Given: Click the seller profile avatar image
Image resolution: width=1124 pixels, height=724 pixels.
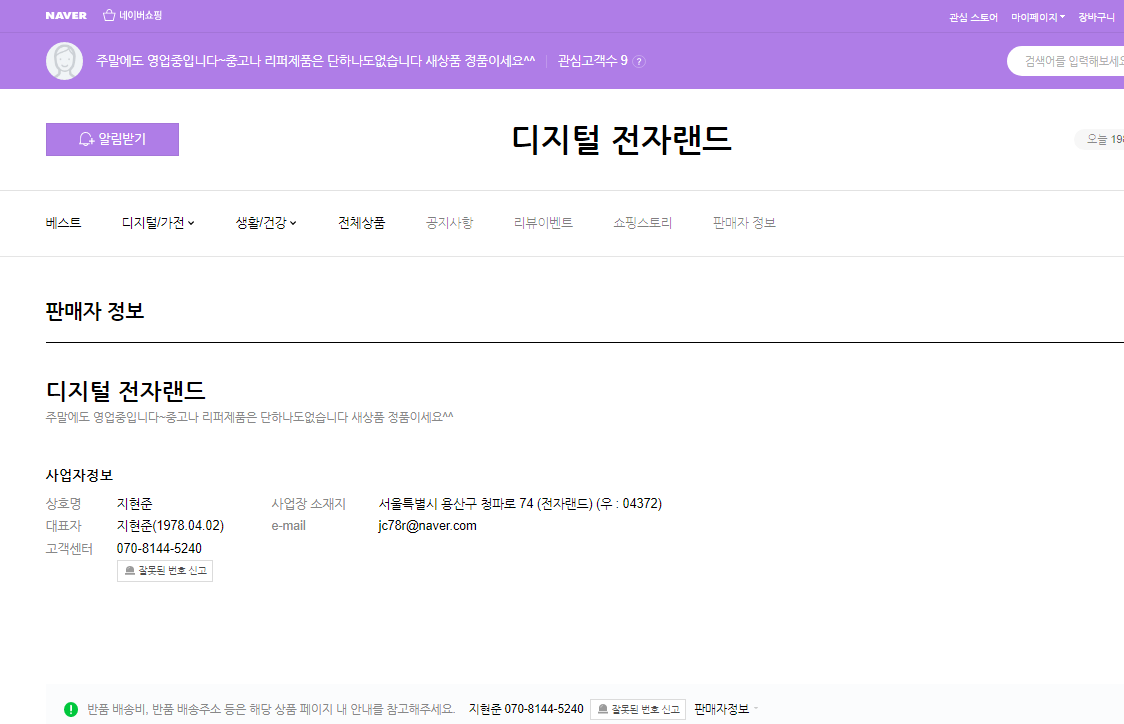Looking at the screenshot, I should click(65, 61).
